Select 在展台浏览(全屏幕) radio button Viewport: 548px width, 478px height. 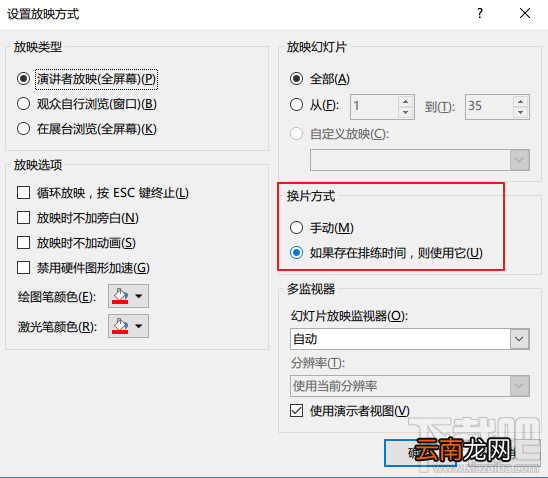(23, 129)
